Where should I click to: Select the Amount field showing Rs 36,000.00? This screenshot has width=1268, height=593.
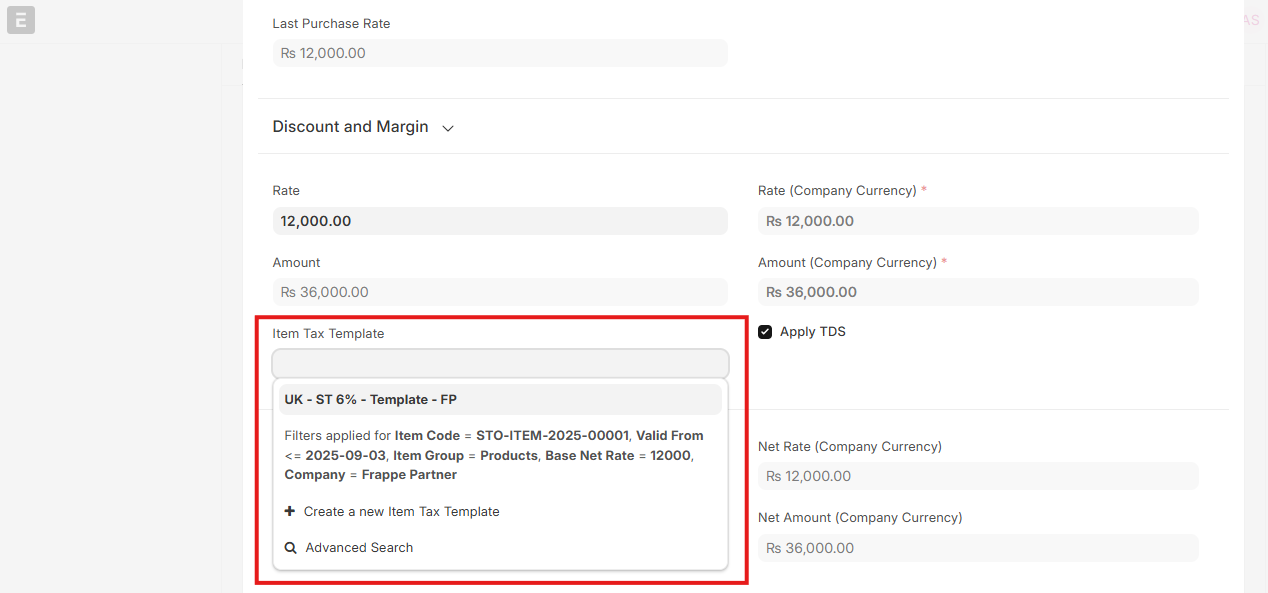pyautogui.click(x=500, y=292)
